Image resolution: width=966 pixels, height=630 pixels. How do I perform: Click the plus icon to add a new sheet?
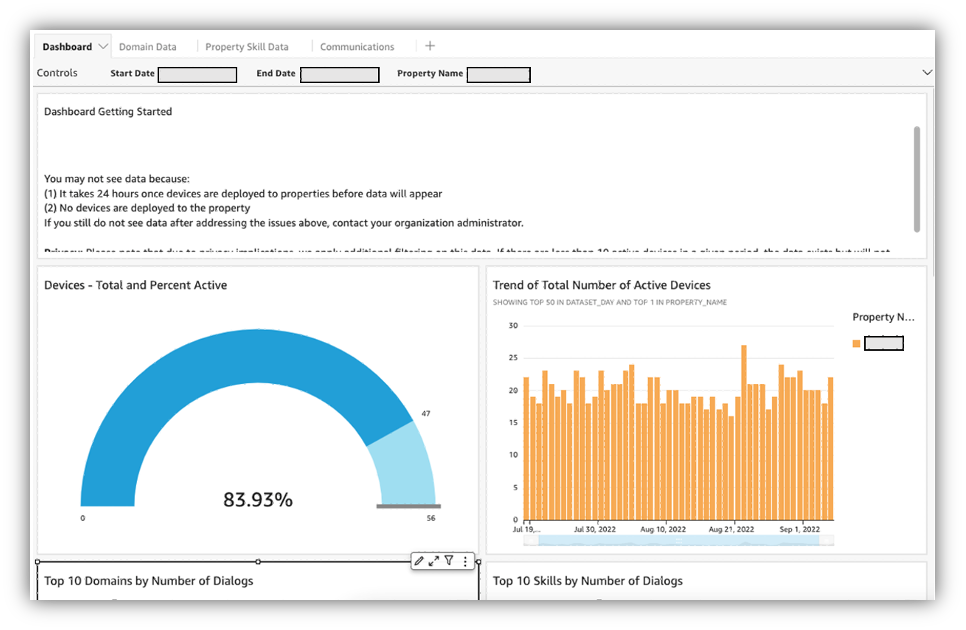coord(430,45)
